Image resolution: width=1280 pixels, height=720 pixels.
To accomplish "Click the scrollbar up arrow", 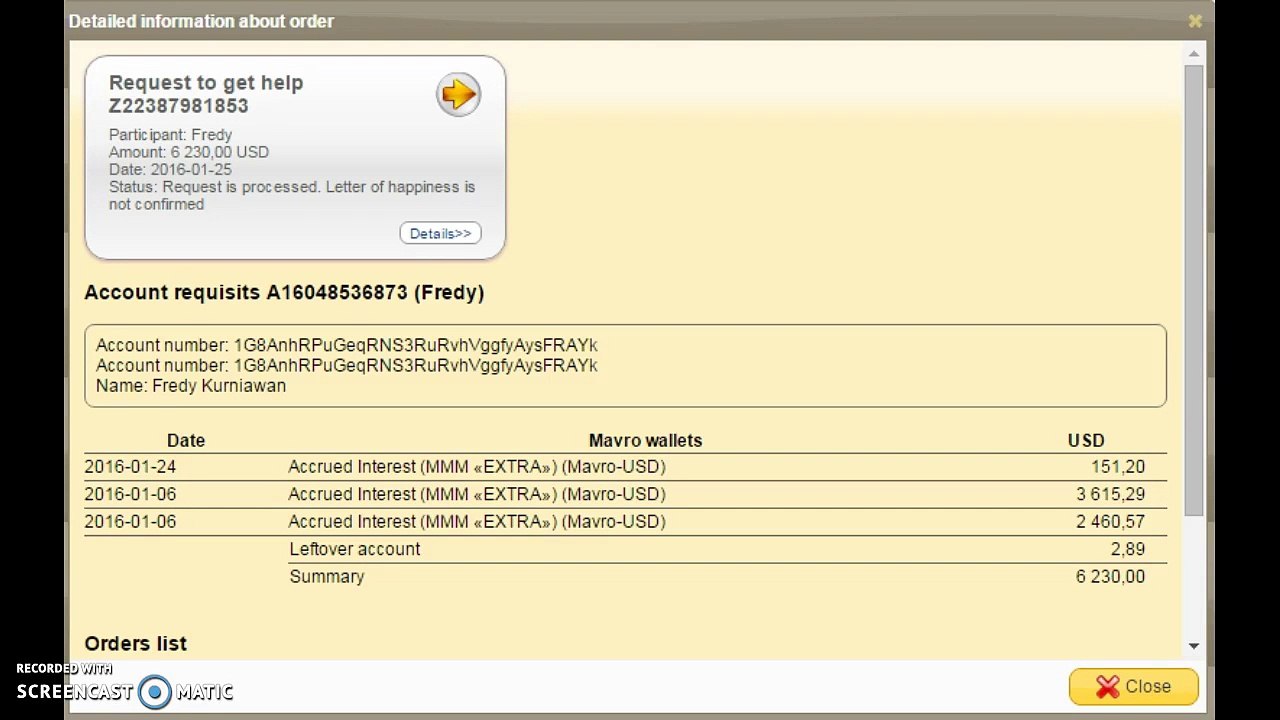I will coord(1193,53).
